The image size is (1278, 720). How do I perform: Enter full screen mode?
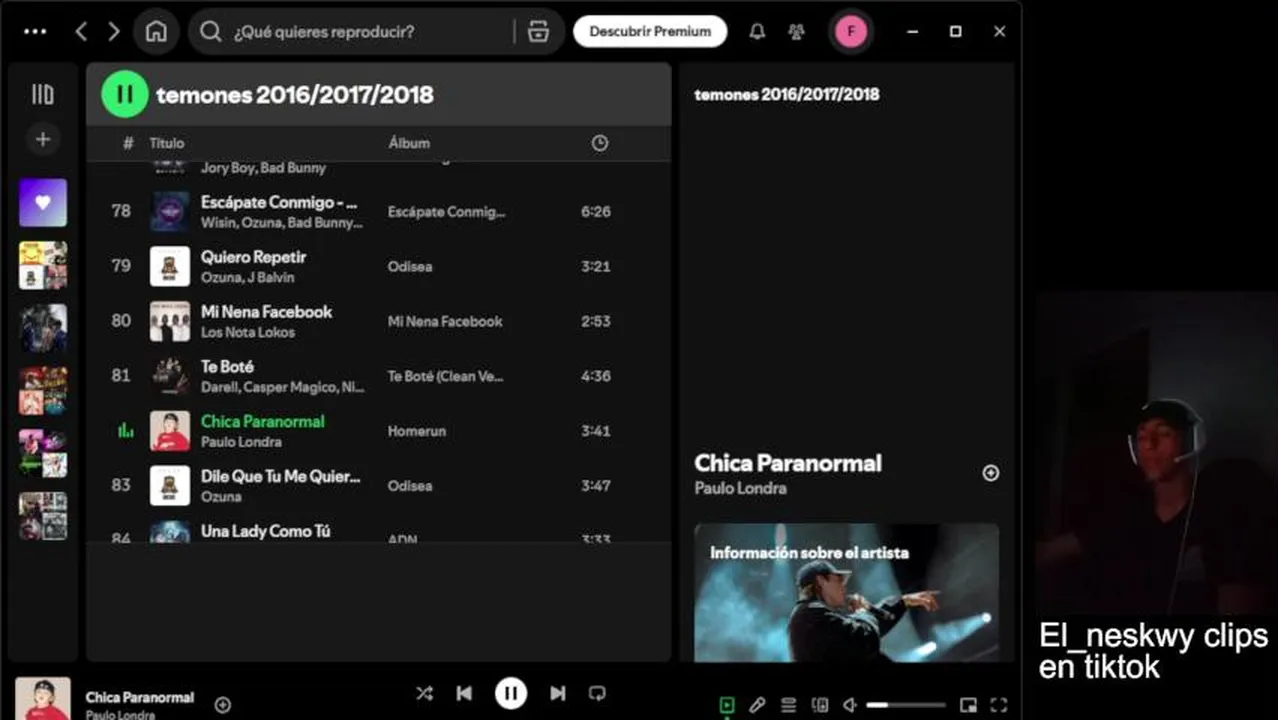(x=998, y=705)
